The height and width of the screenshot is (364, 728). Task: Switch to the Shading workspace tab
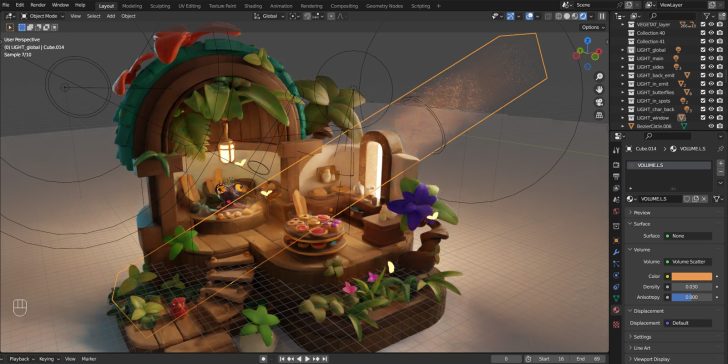pyautogui.click(x=253, y=6)
